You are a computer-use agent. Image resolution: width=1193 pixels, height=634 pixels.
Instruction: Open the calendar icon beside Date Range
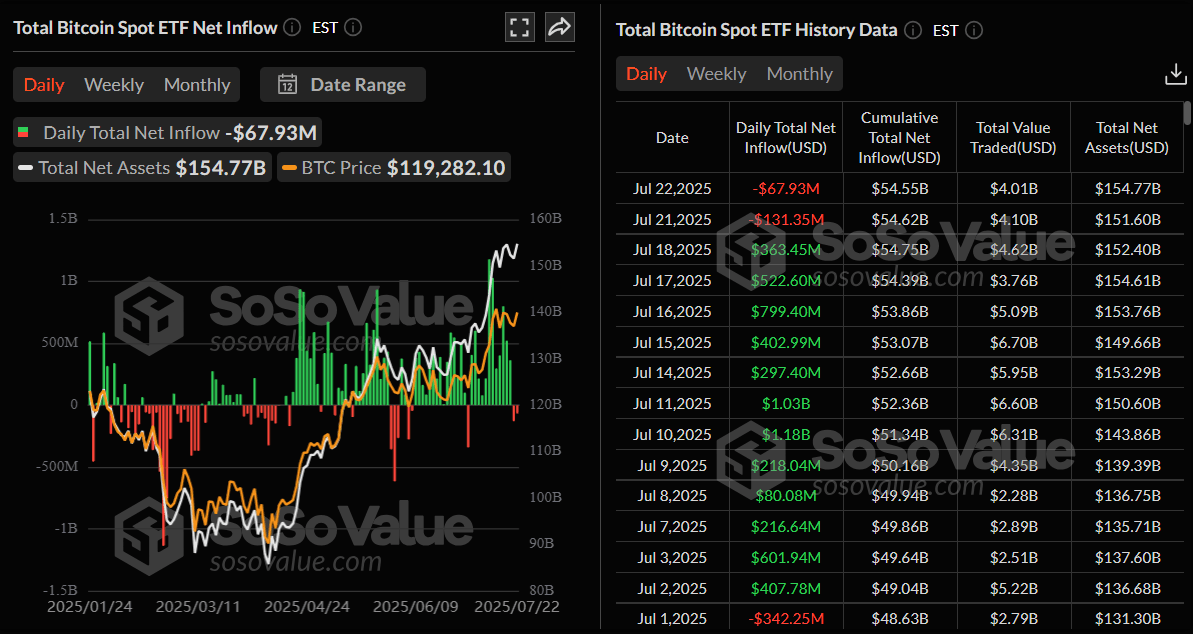(285, 85)
